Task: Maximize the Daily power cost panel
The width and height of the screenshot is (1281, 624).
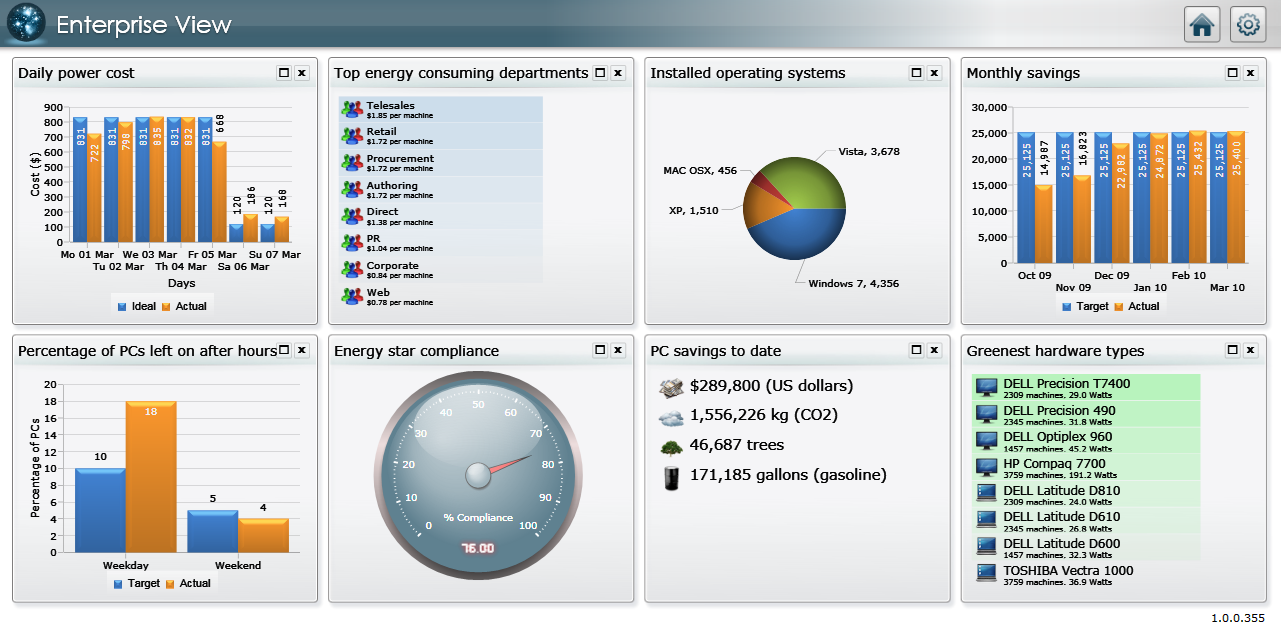Action: click(x=284, y=73)
